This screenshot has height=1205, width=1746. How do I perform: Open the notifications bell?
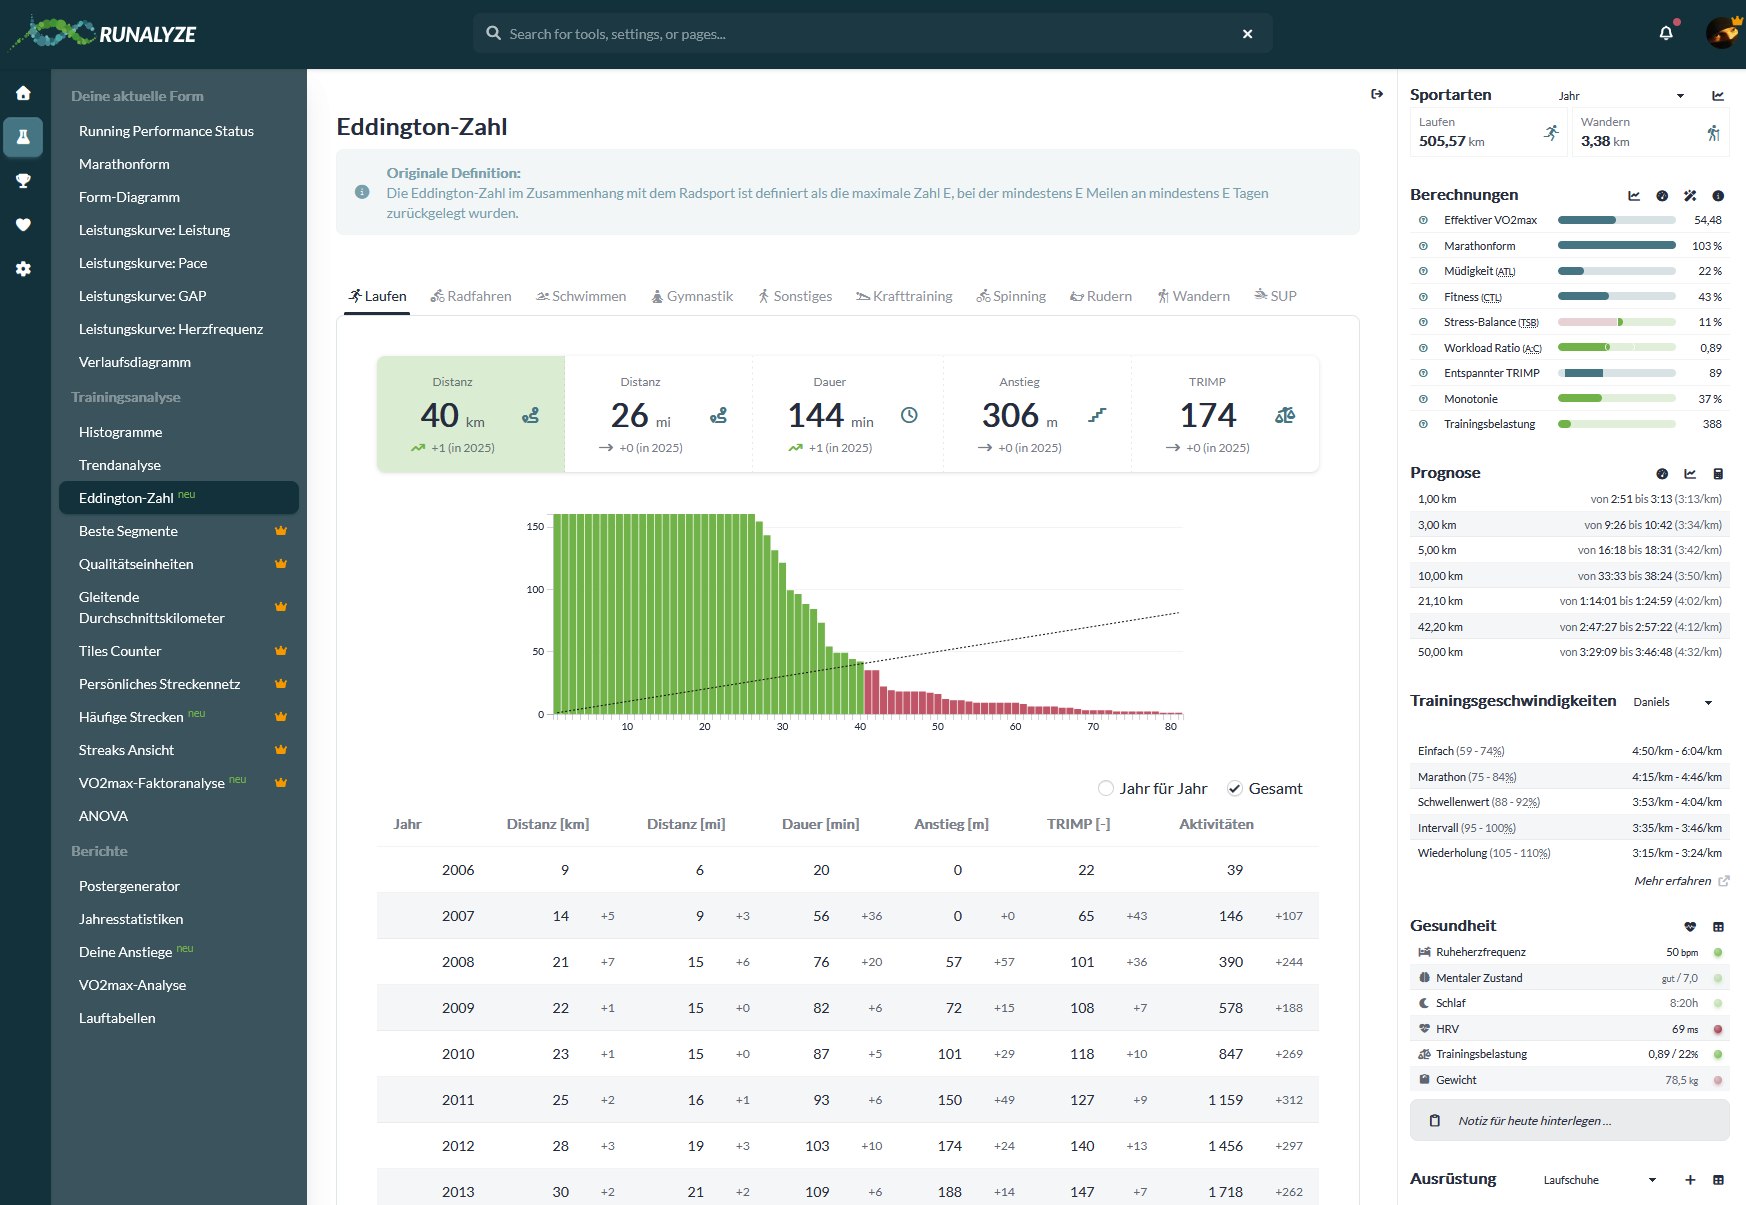1665,33
